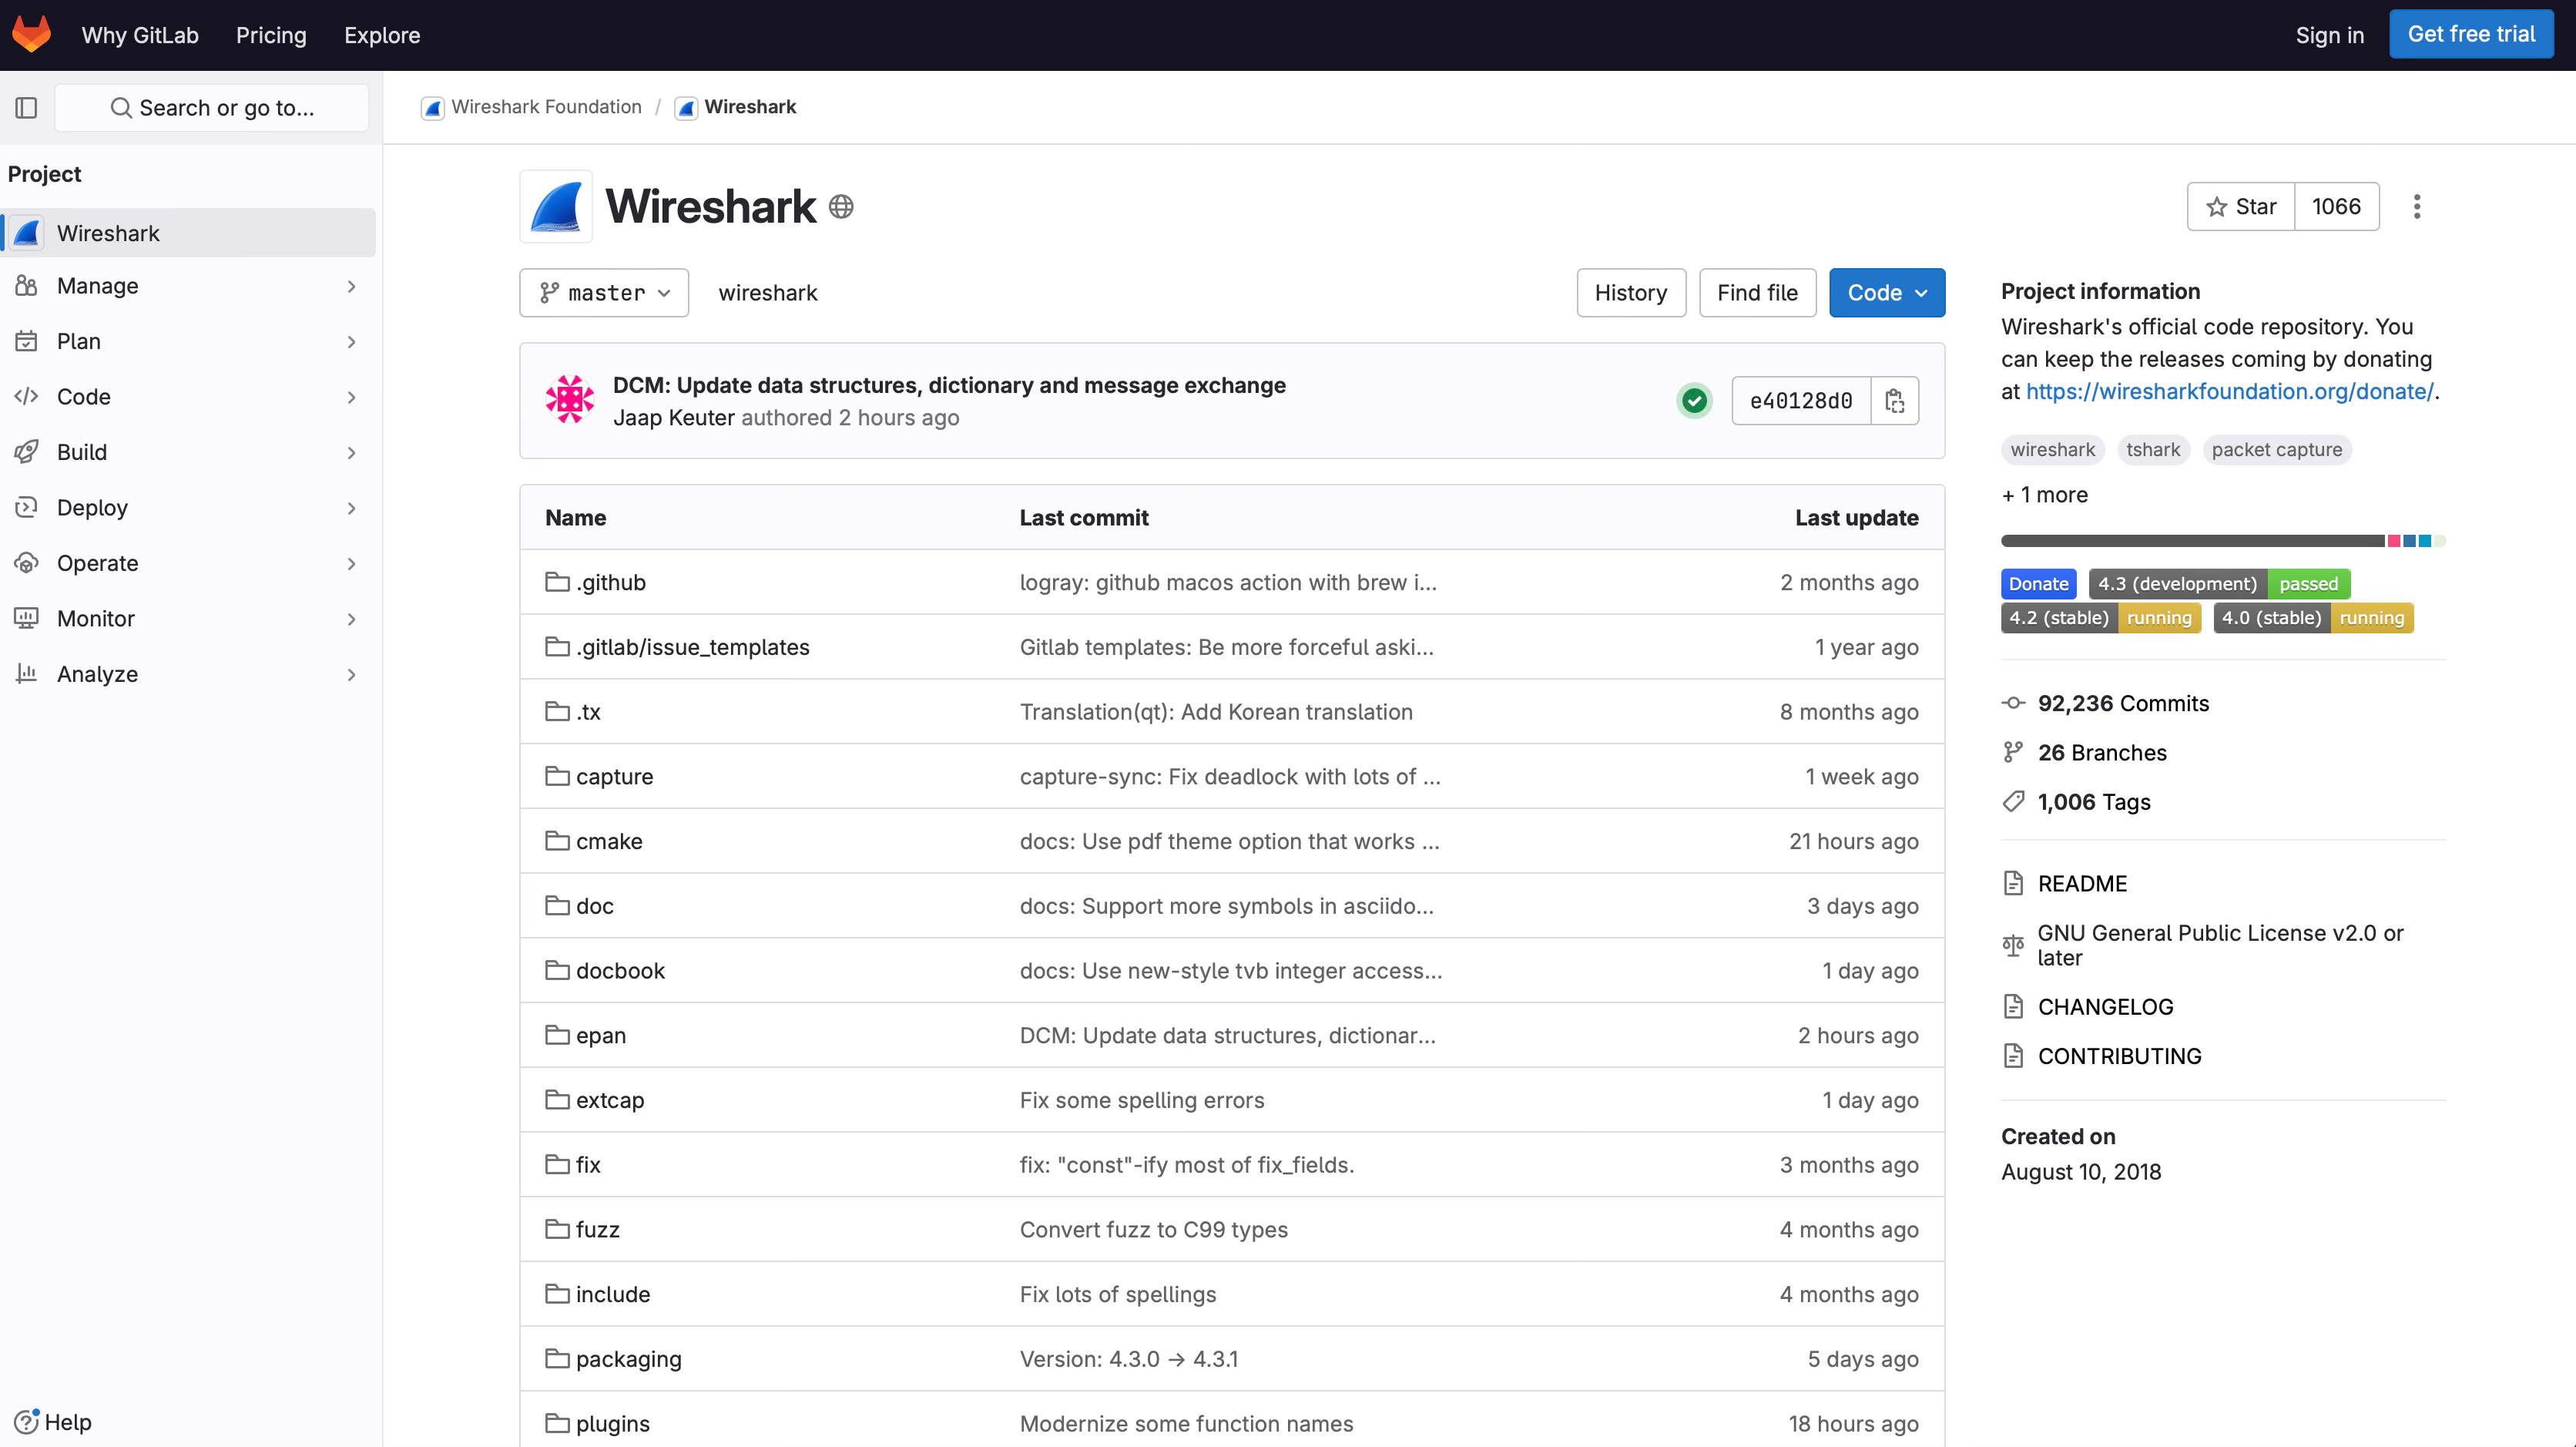Click the History button
Screen dimensions: 2576x1447
[1631, 293]
